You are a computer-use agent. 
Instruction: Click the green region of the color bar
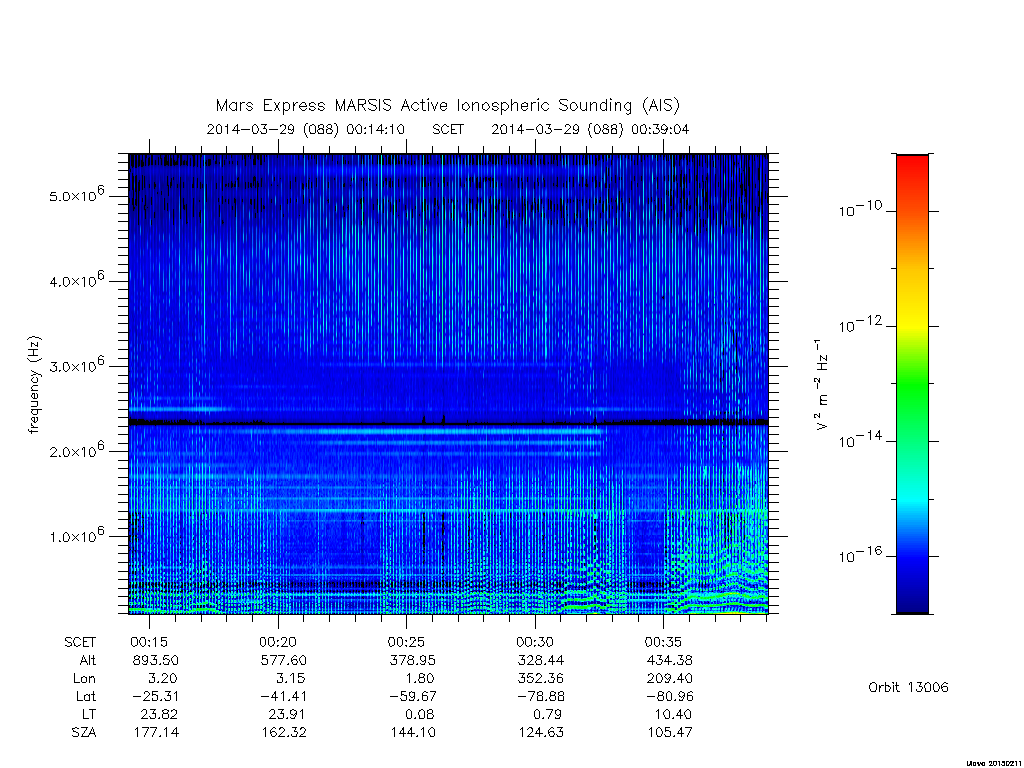coord(912,392)
